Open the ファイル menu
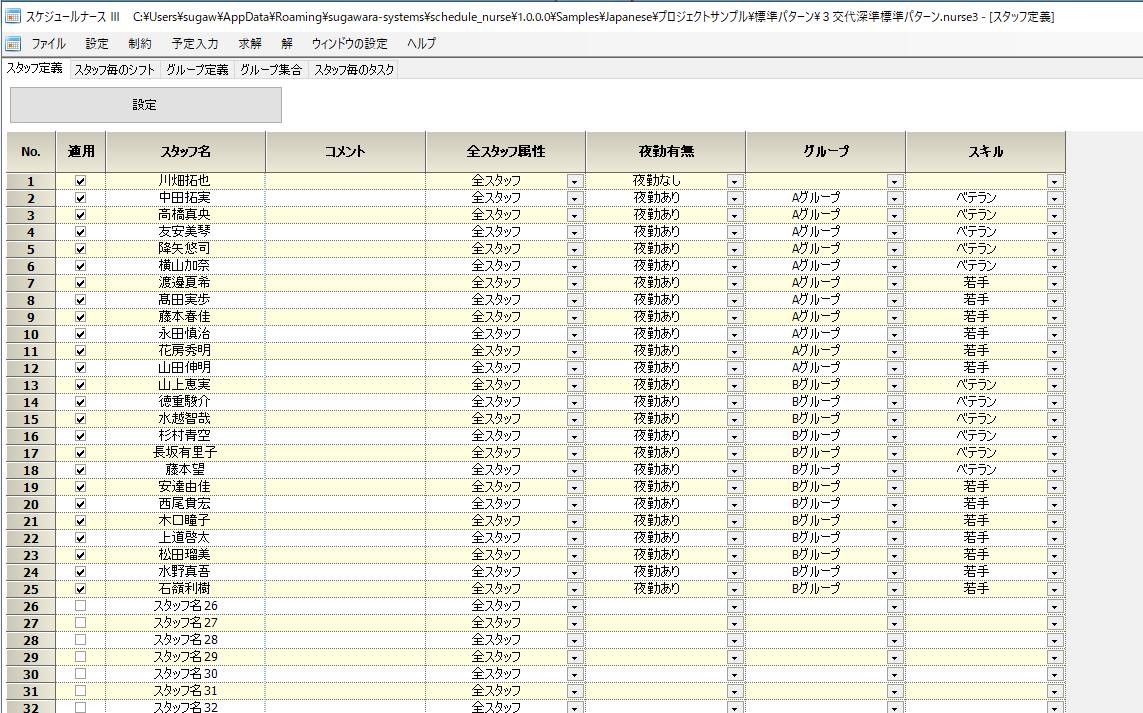 (x=48, y=44)
